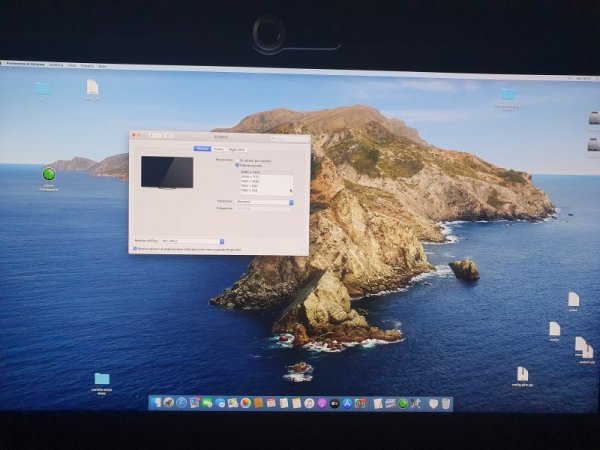Choose the third resolution in the list

[266, 181]
